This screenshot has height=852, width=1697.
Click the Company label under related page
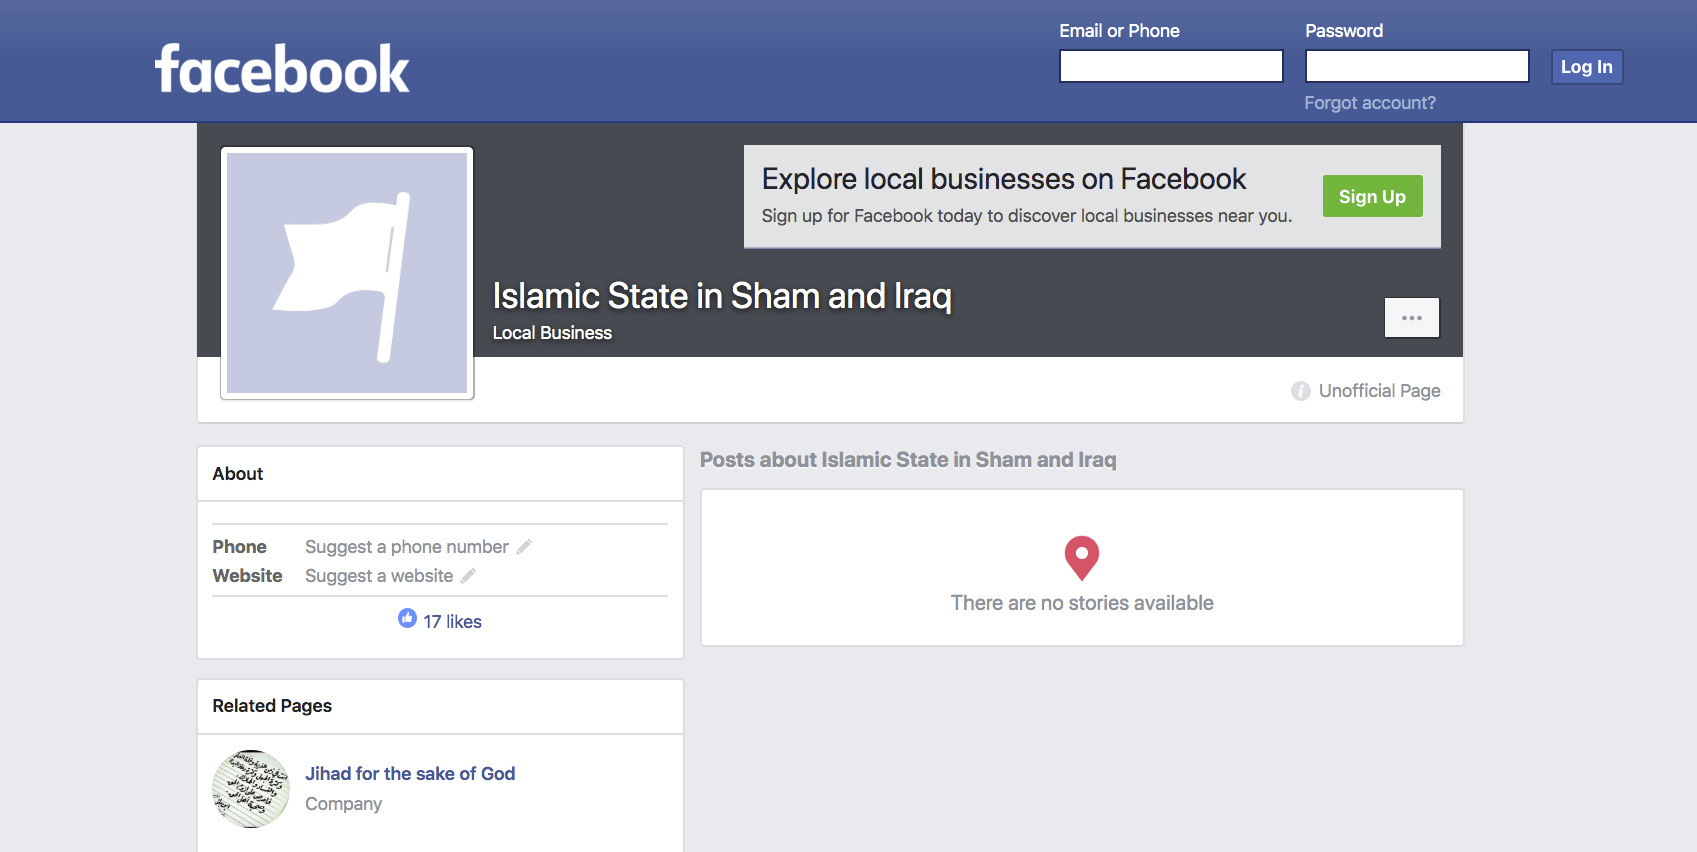[343, 804]
